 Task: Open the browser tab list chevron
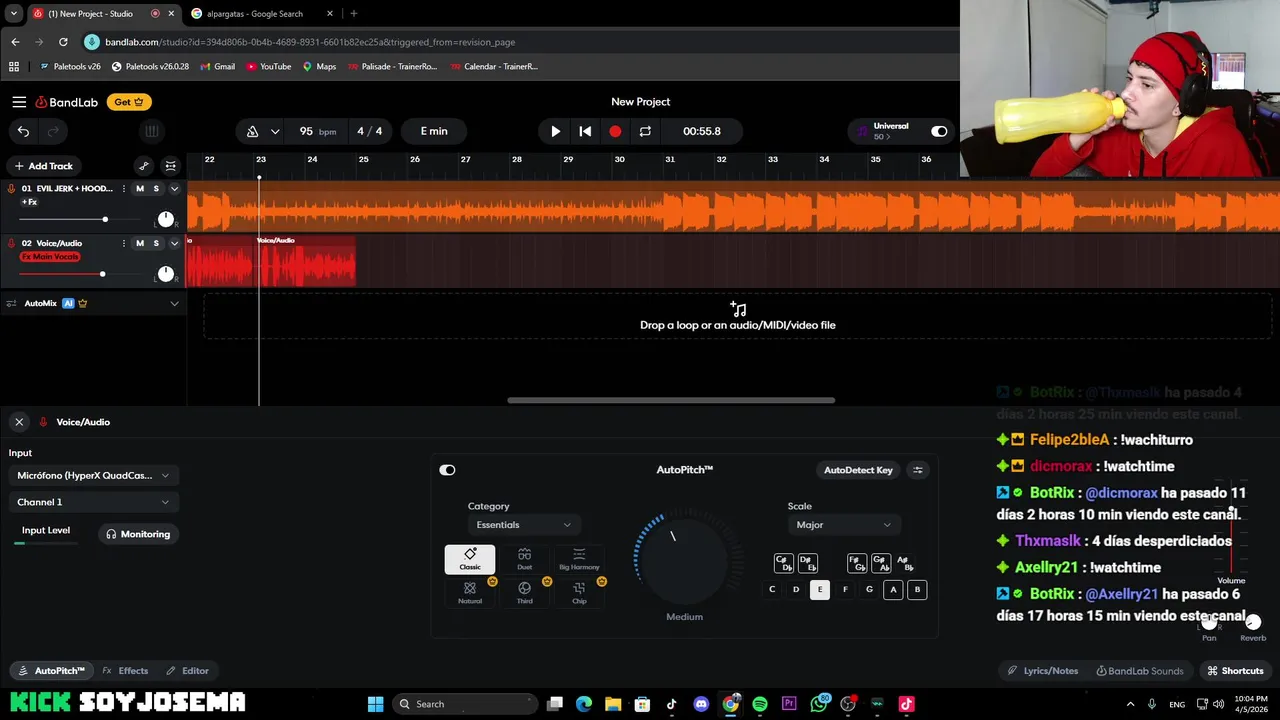click(x=13, y=14)
